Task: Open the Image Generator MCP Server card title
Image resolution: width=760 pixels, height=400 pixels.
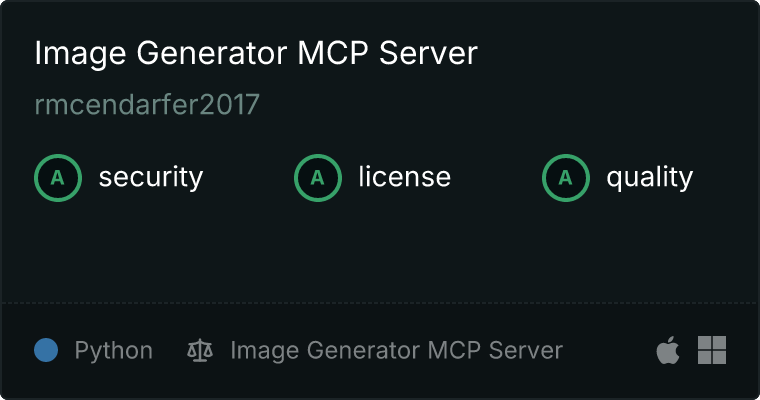Action: [x=256, y=53]
